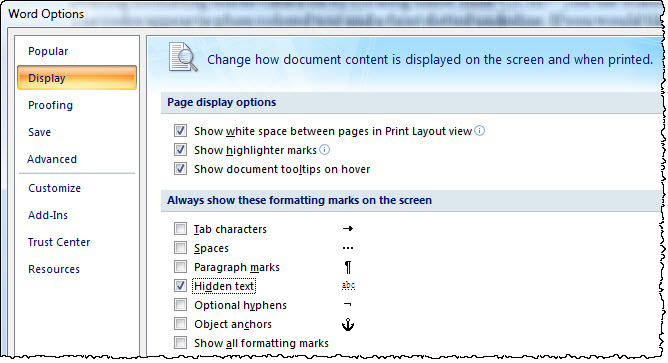Switch to Advanced options
The height and width of the screenshot is (363, 668).
tap(52, 159)
